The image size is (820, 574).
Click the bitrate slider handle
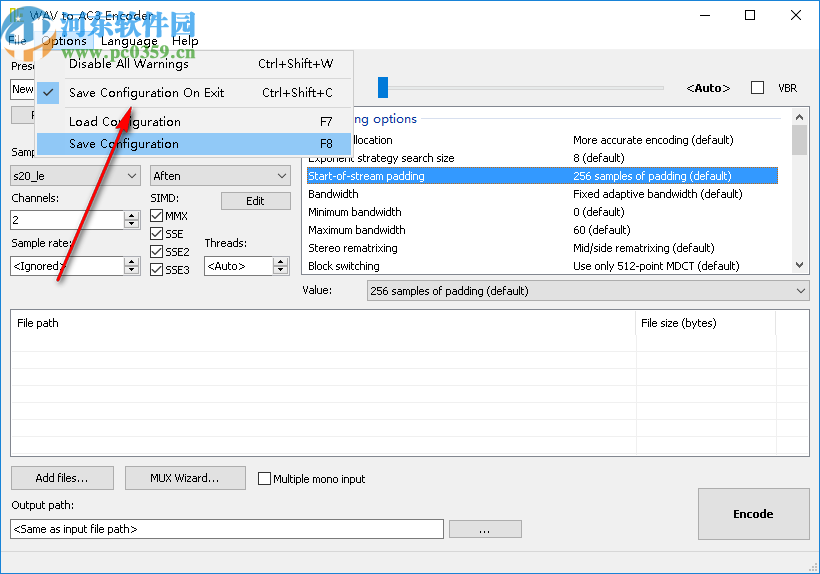pos(383,87)
